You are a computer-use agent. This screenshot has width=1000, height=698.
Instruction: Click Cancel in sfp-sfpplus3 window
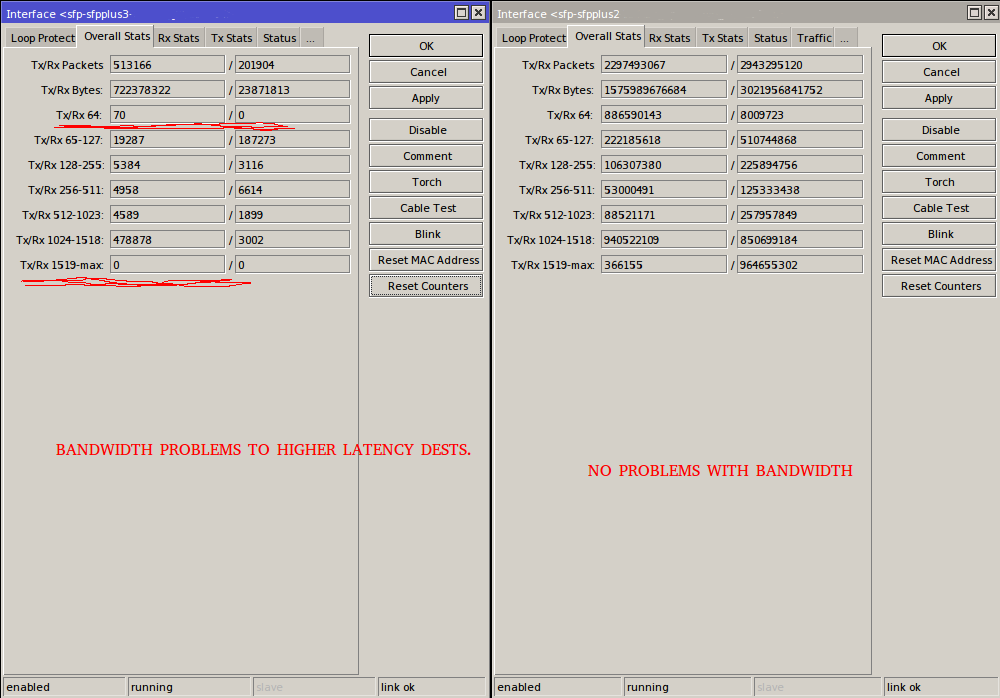tap(426, 72)
